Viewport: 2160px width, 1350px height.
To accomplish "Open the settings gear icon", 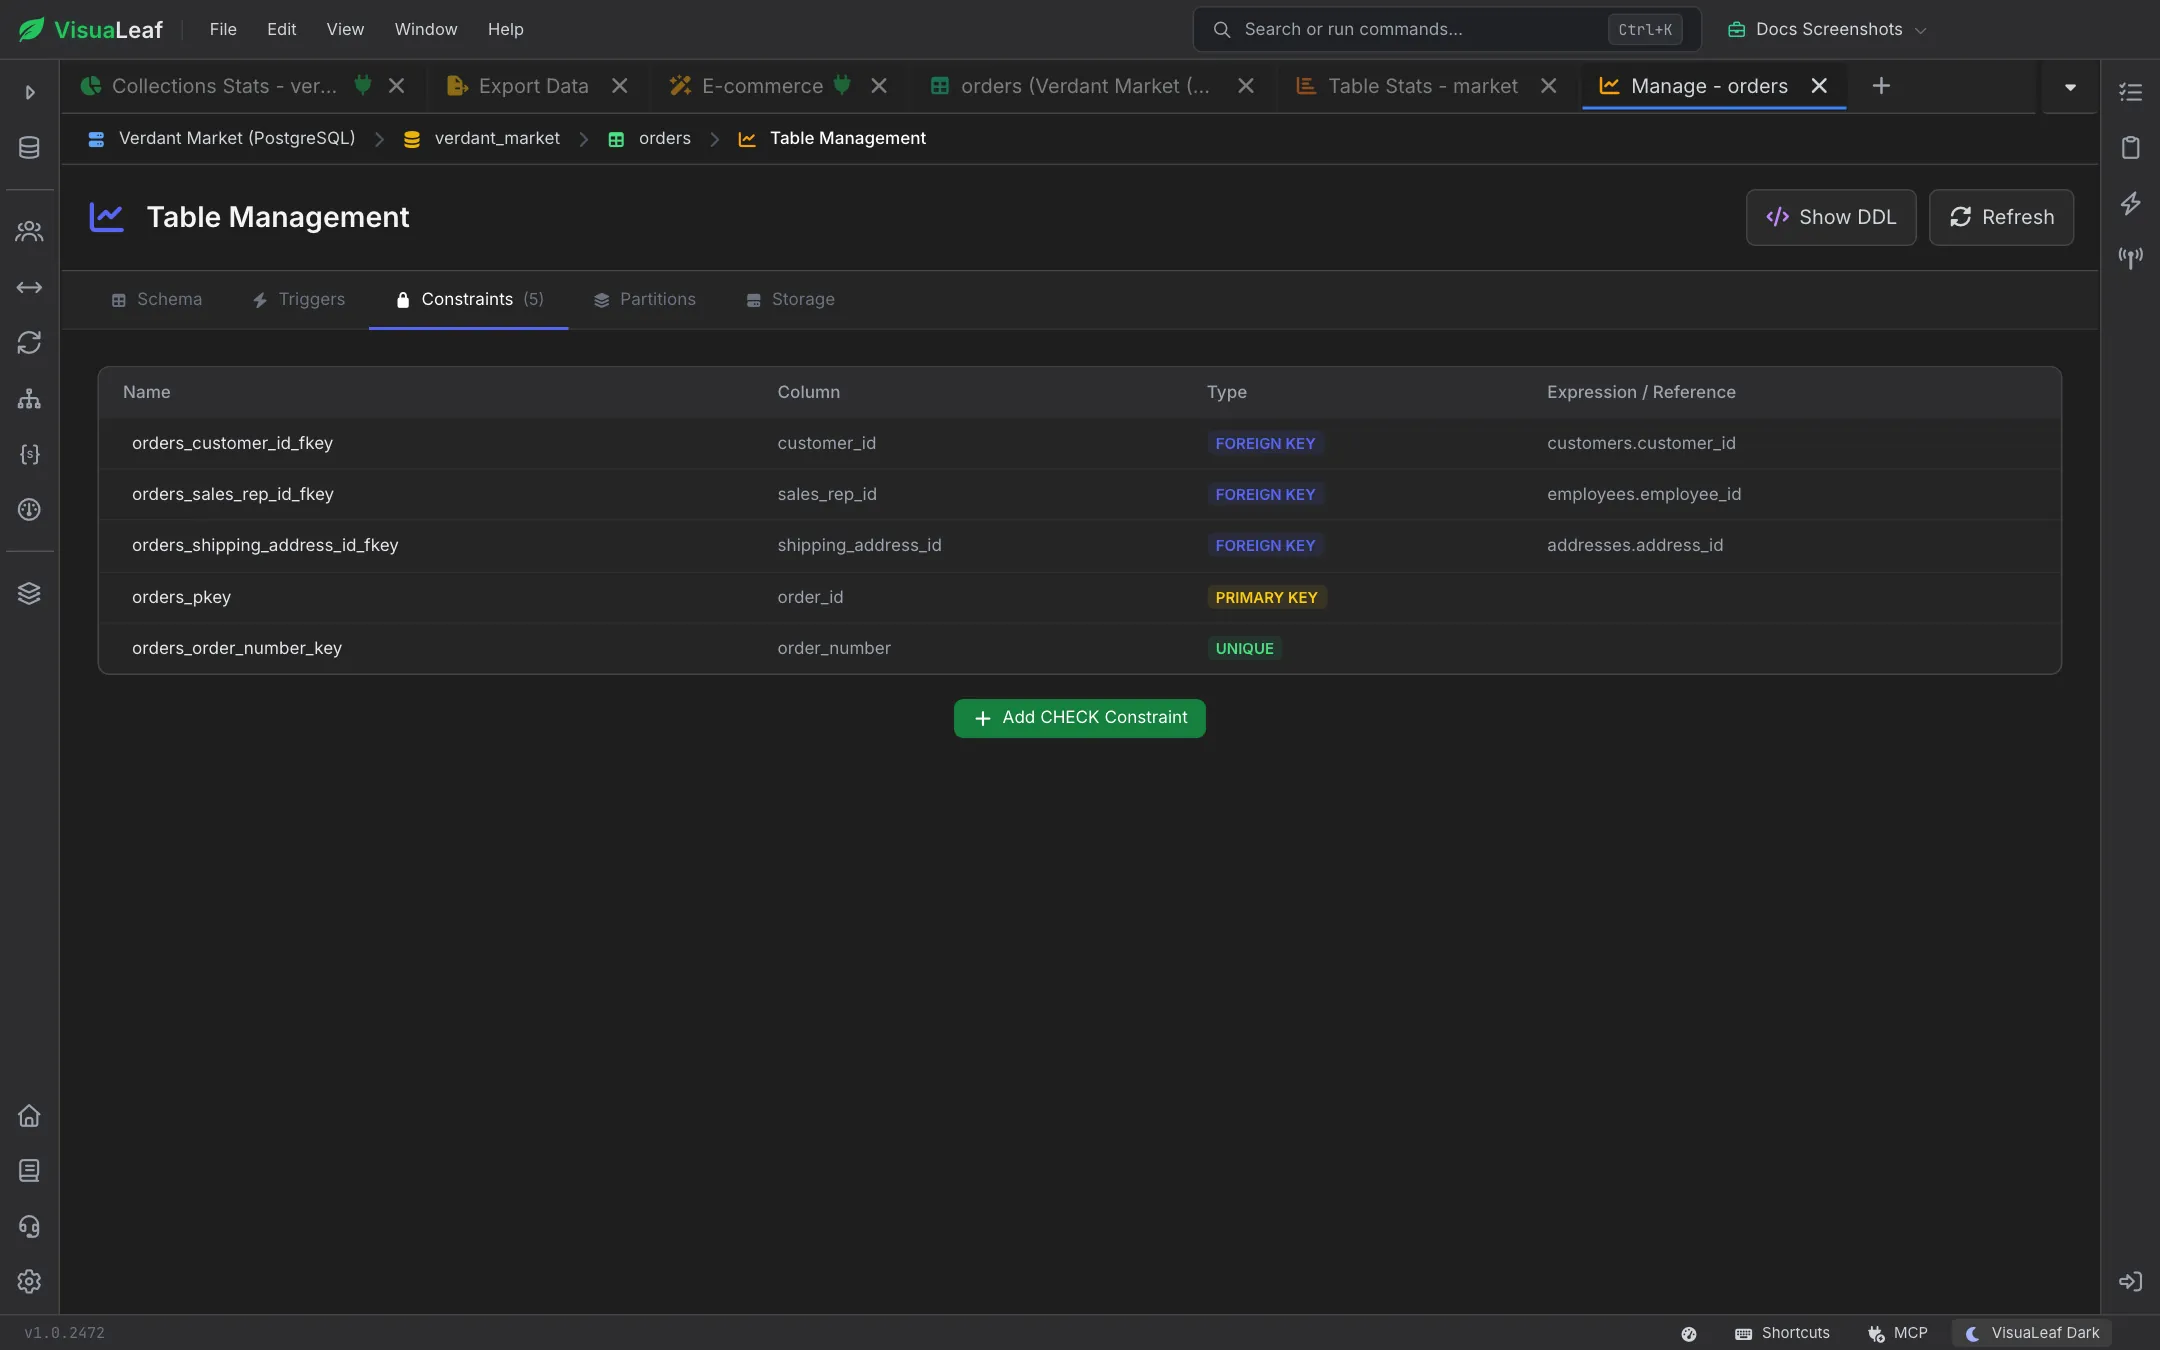I will point(29,1282).
